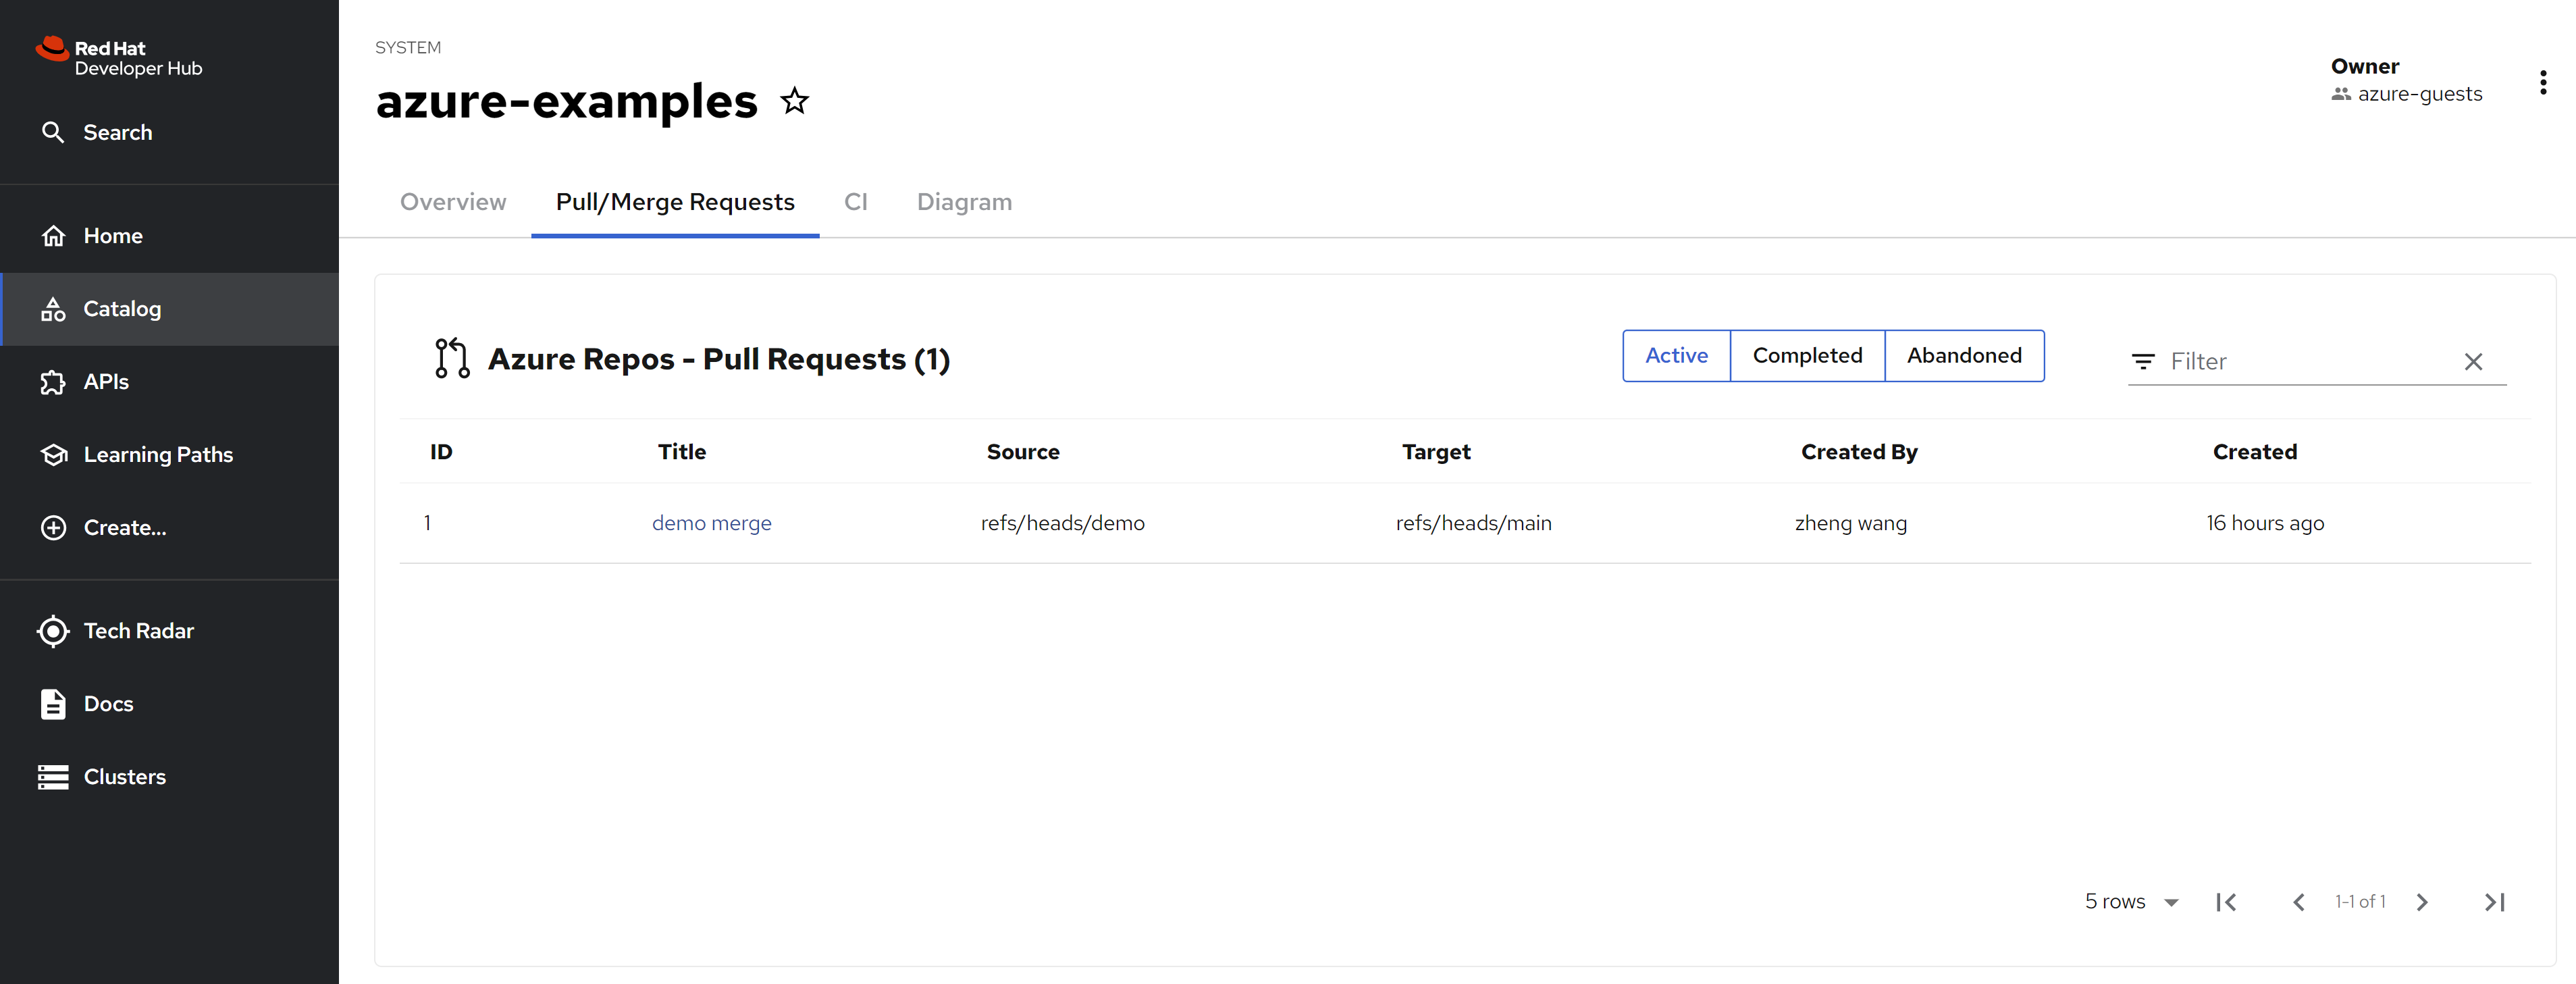Go to the previous page of results
This screenshot has width=2576, height=984.
click(x=2298, y=902)
